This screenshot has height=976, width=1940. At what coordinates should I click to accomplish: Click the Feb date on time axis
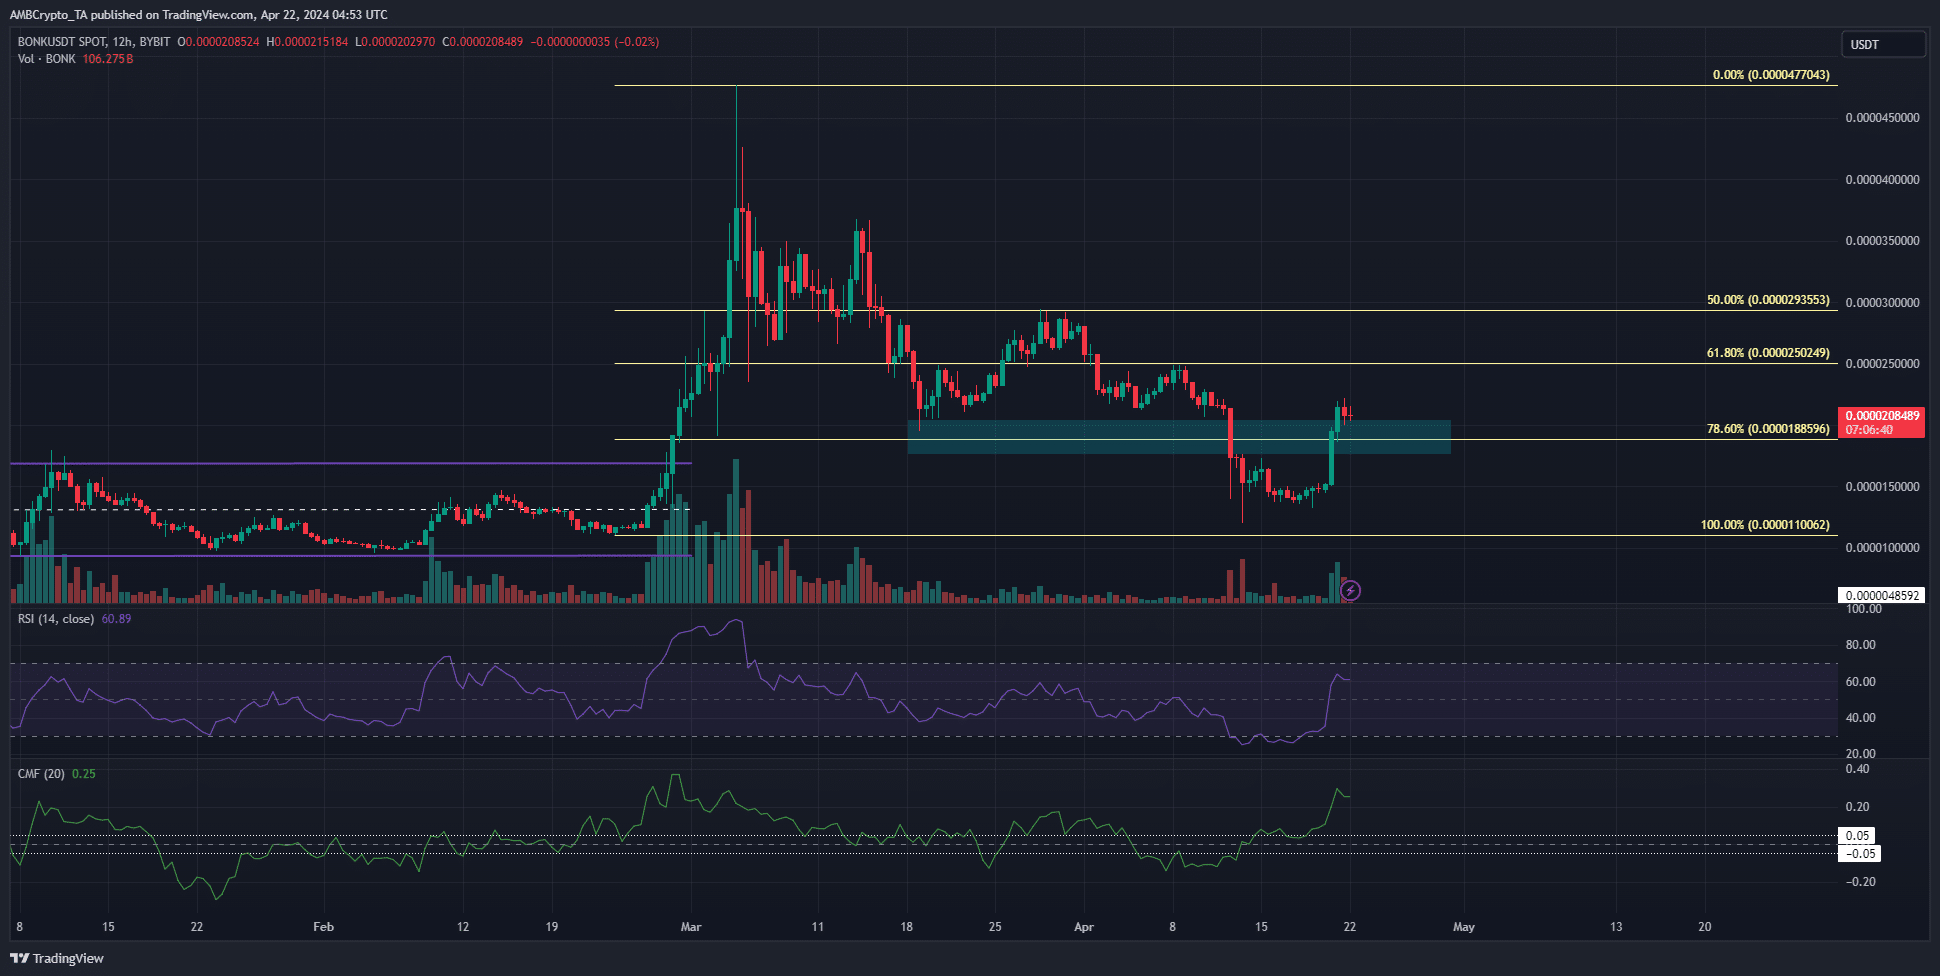coord(323,927)
